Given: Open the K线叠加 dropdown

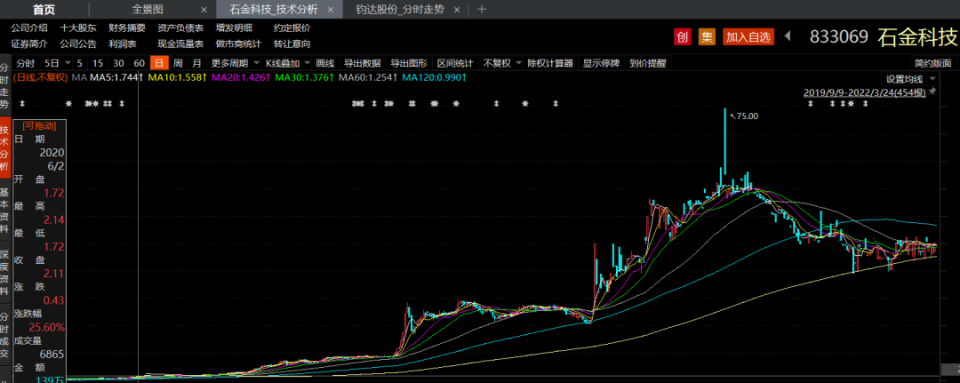Looking at the screenshot, I should pyautogui.click(x=287, y=63).
